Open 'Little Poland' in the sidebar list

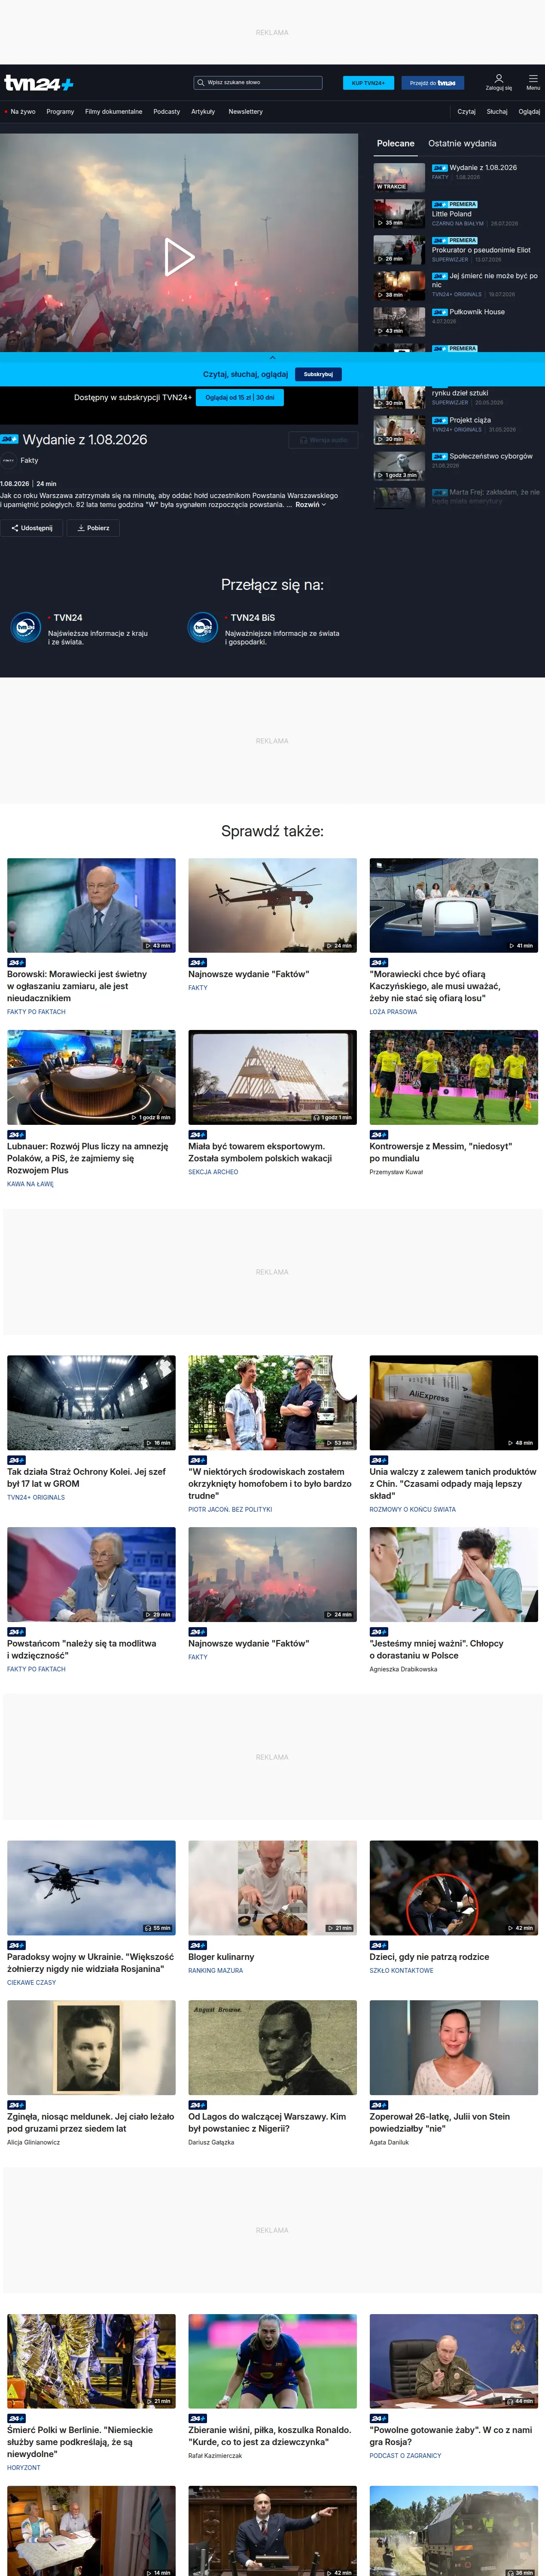(452, 214)
